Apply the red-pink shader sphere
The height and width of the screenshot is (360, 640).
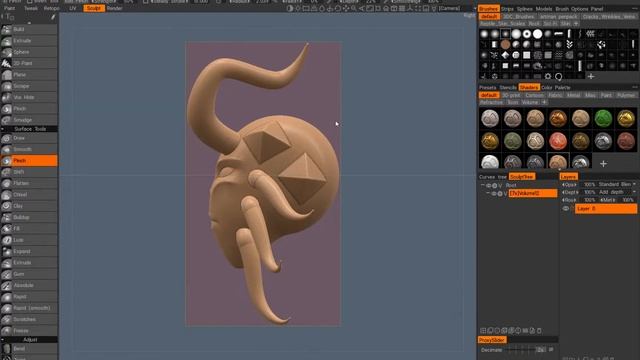(x=558, y=141)
